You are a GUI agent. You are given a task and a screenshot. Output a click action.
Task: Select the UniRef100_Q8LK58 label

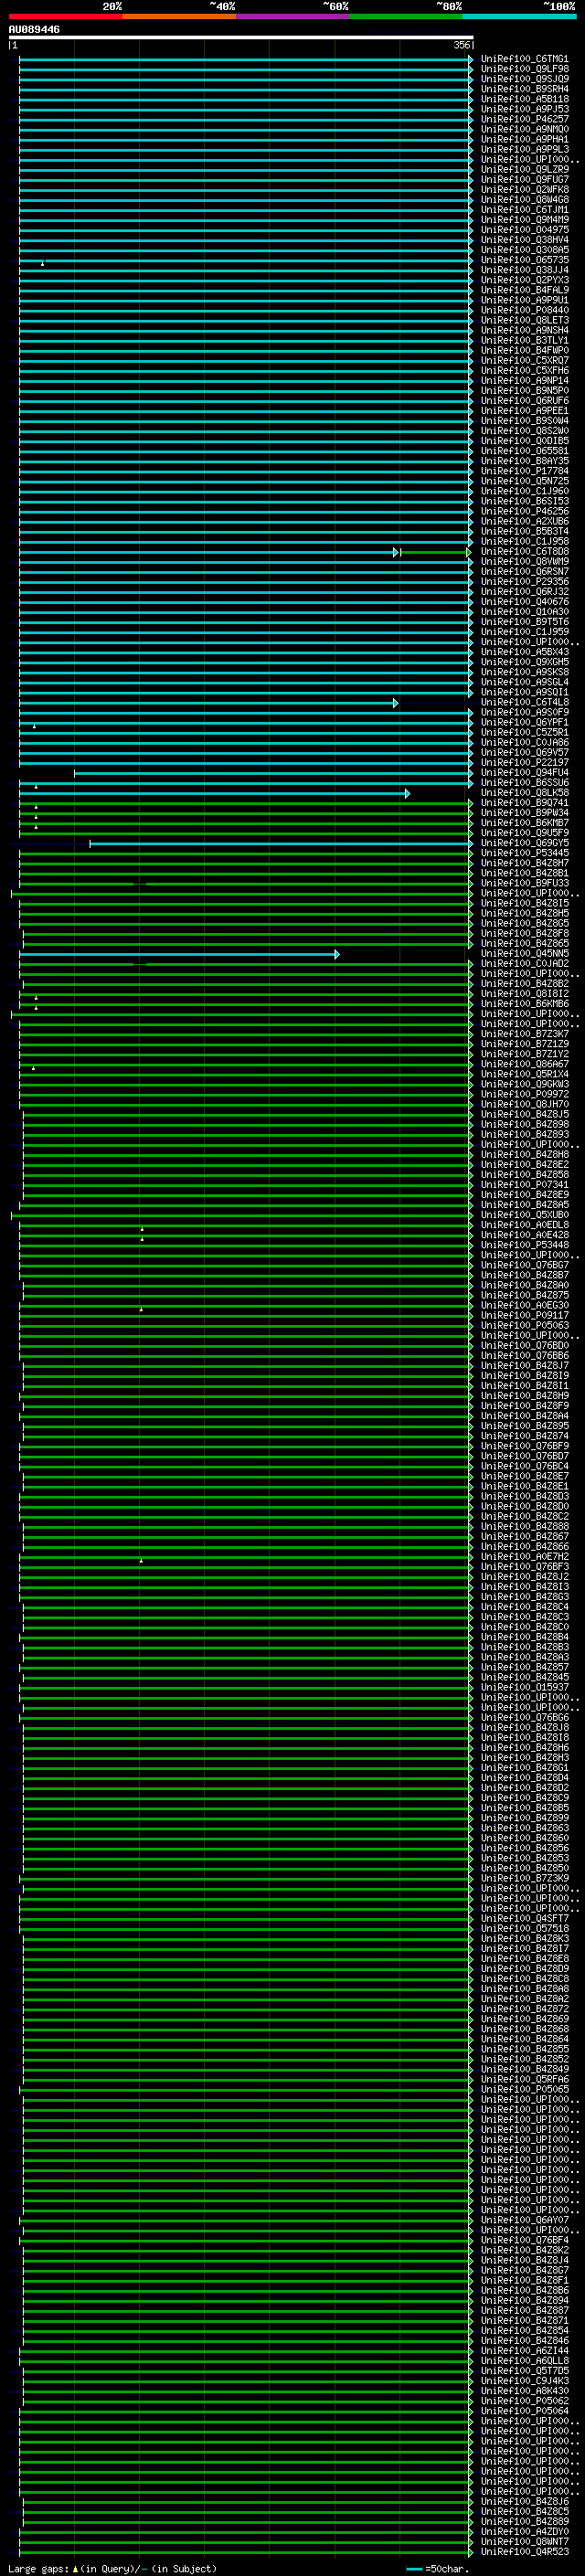[x=525, y=793]
